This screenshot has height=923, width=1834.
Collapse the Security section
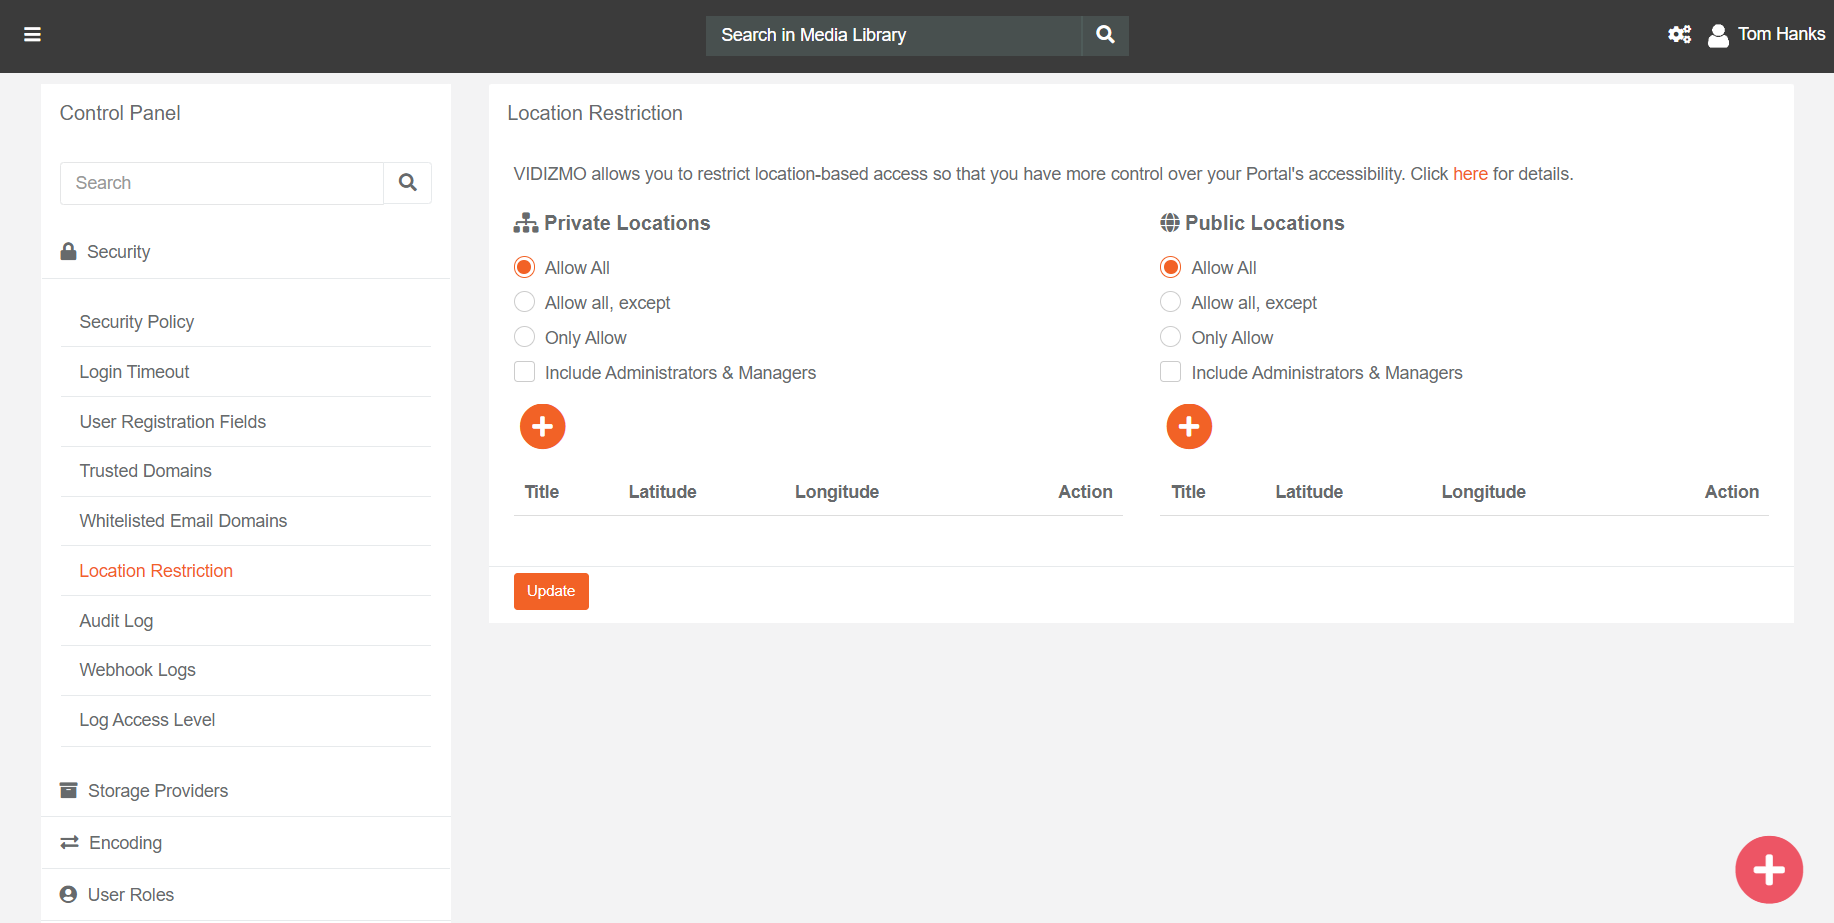tap(118, 252)
